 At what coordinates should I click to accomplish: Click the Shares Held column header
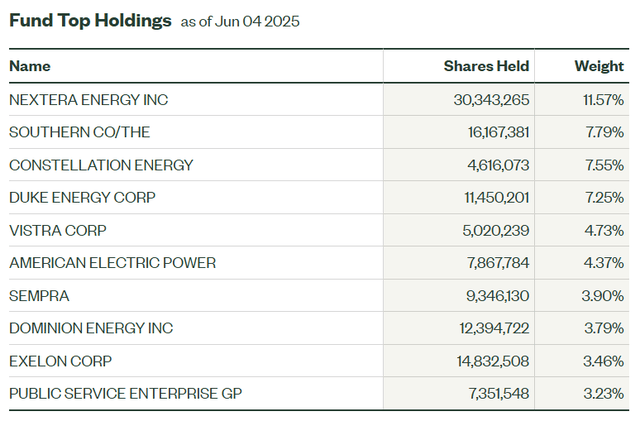tap(486, 66)
